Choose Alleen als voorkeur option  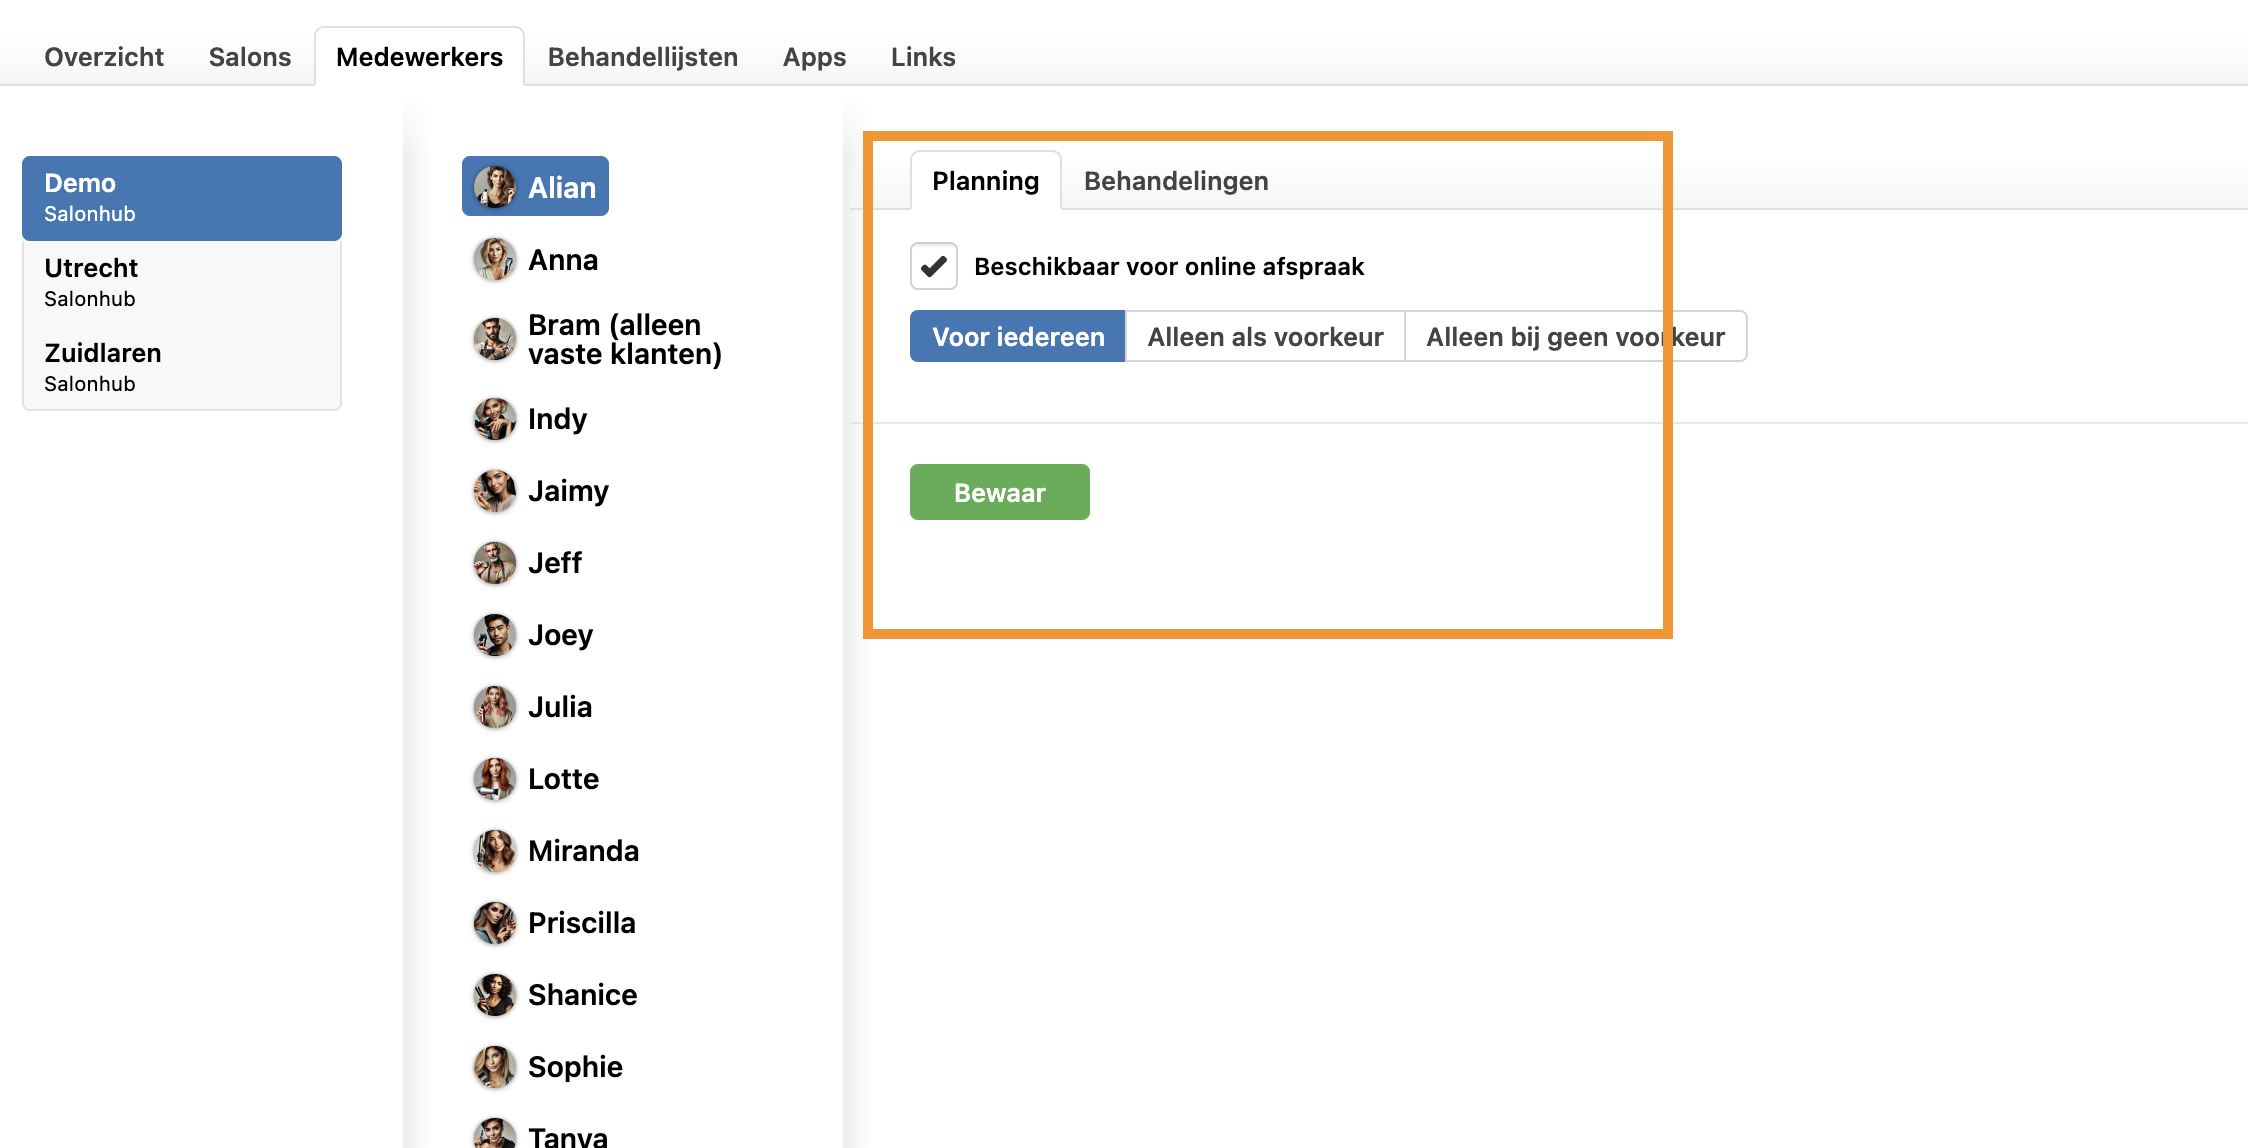1265,337
